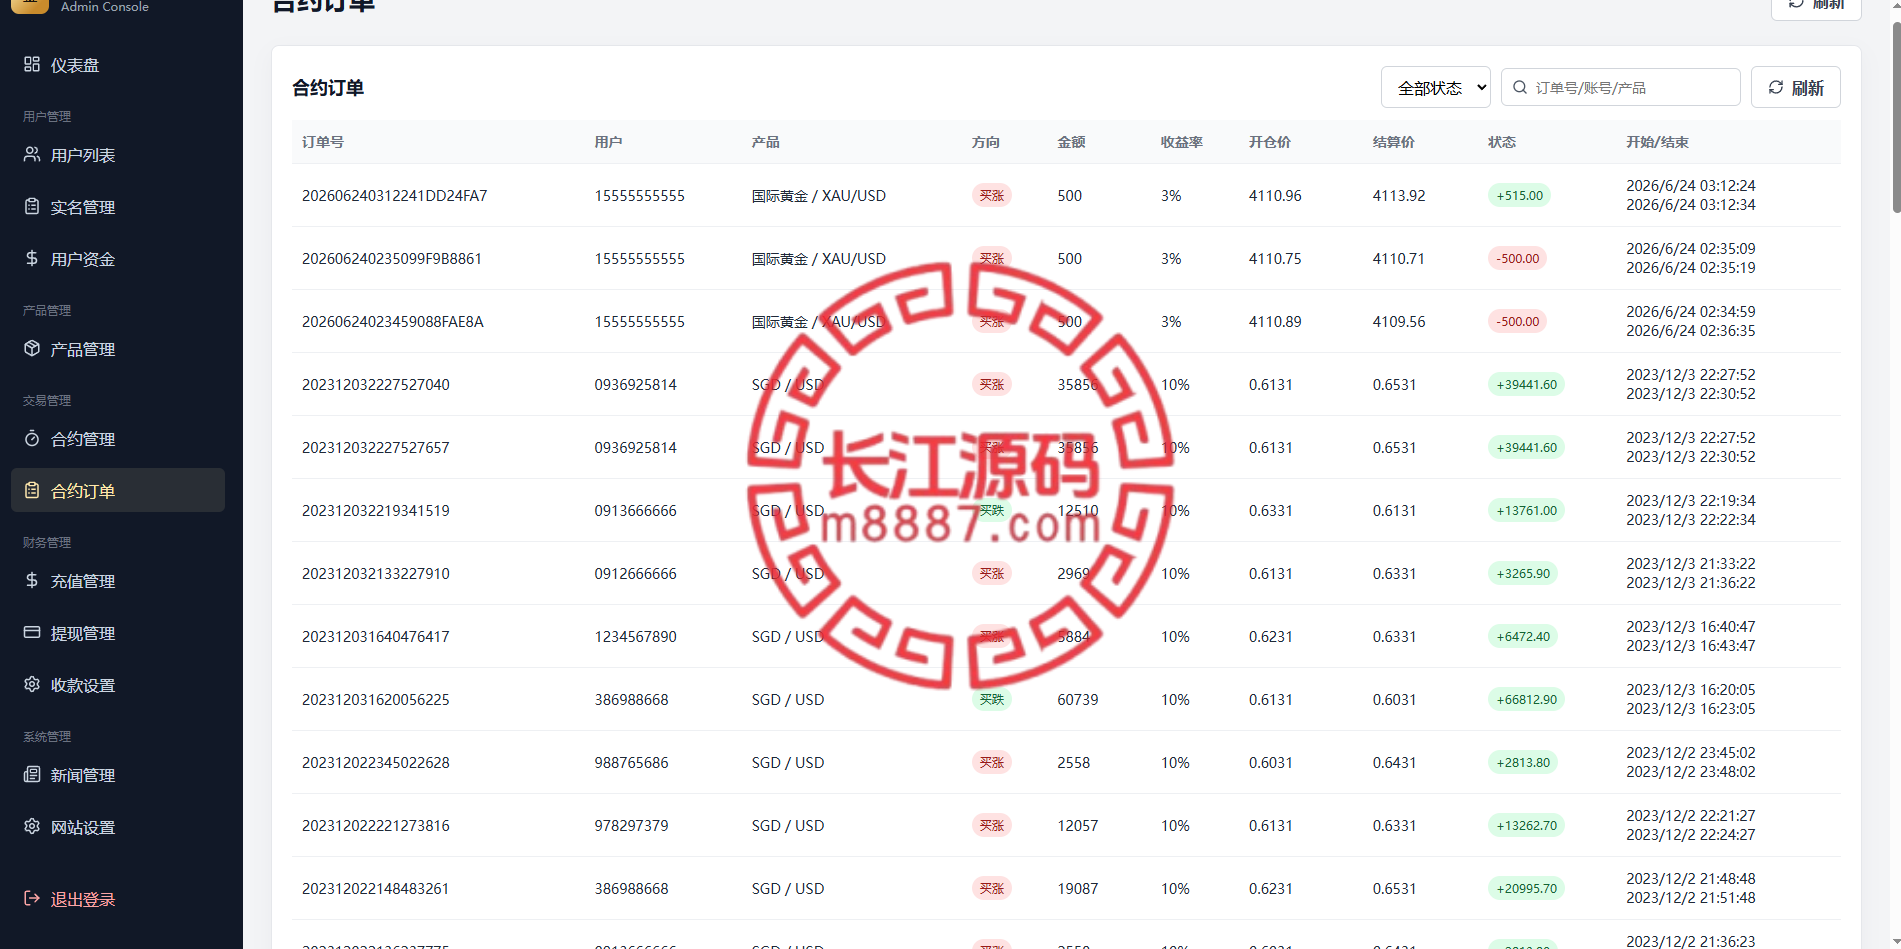Click the +13761.00 profit status badge
Image resolution: width=1901 pixels, height=949 pixels.
coord(1526,510)
